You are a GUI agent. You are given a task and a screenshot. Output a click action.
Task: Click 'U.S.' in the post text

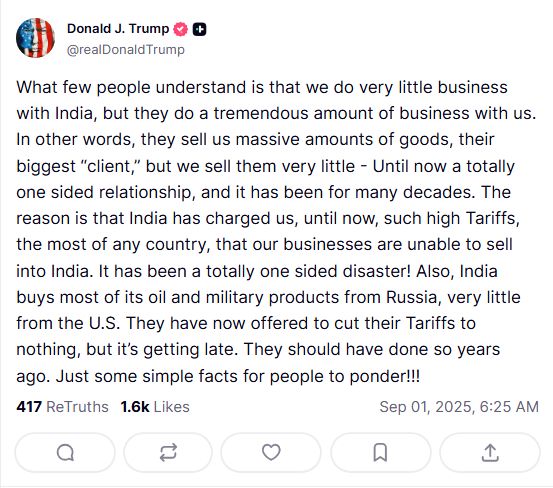[104, 323]
